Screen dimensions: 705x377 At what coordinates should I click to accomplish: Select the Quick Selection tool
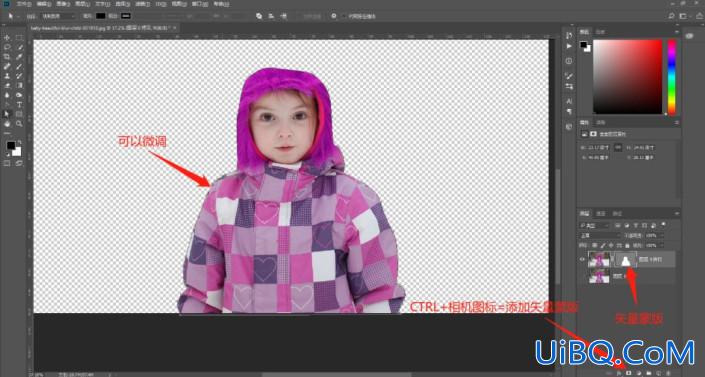(19, 47)
